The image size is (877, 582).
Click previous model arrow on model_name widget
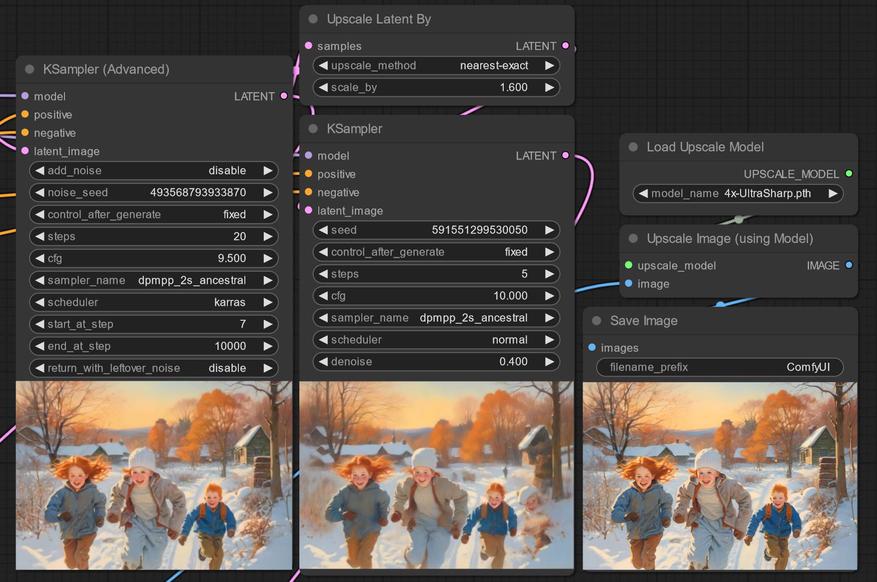pyautogui.click(x=643, y=193)
